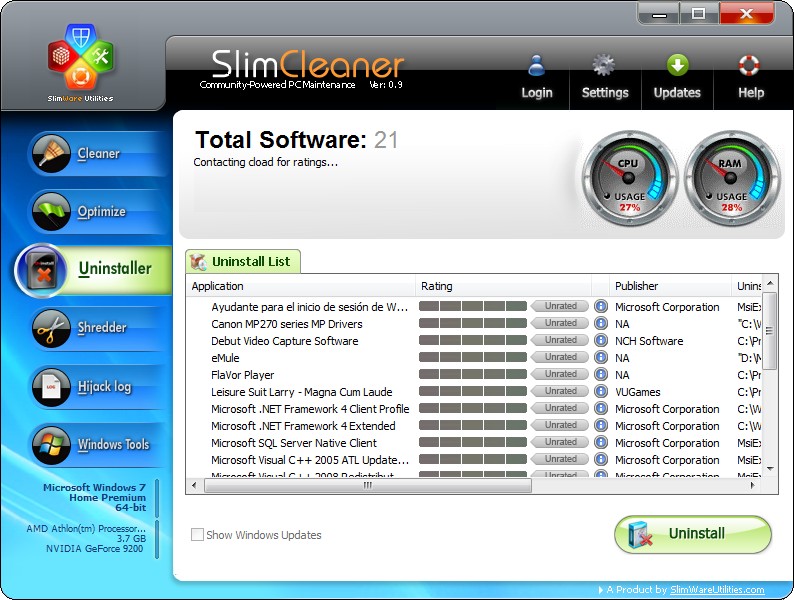Viewport: 794px width, 600px height.
Task: Open Settings gear in header
Action: pos(604,66)
